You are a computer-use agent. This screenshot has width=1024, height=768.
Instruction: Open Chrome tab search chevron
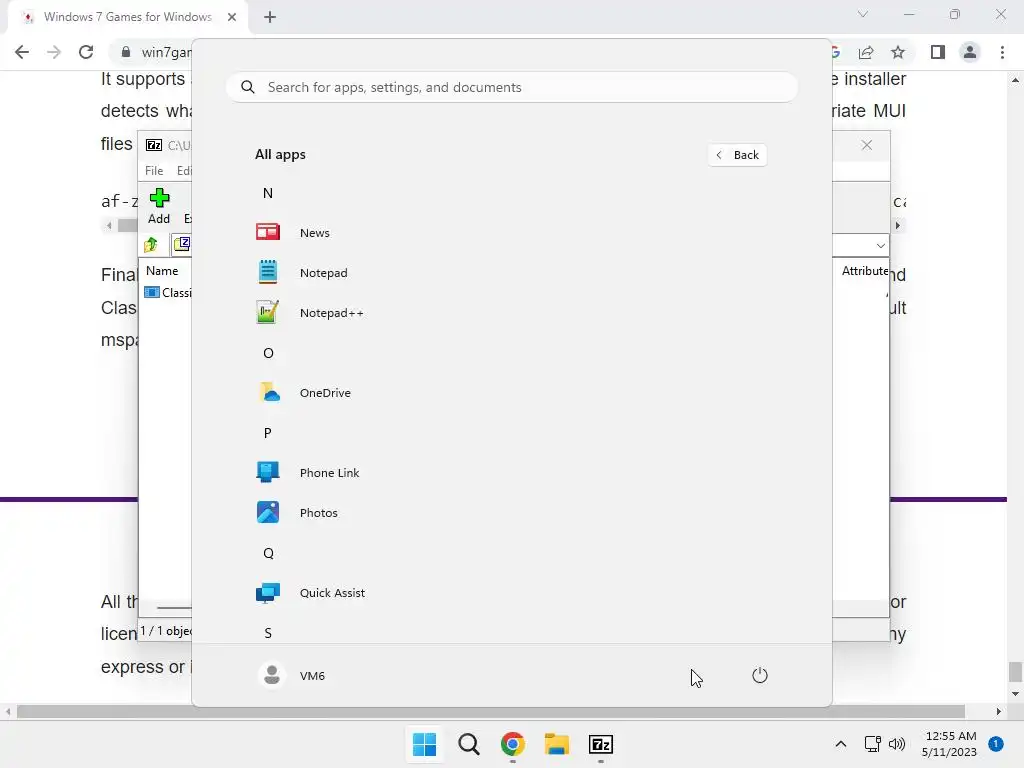pos(863,14)
